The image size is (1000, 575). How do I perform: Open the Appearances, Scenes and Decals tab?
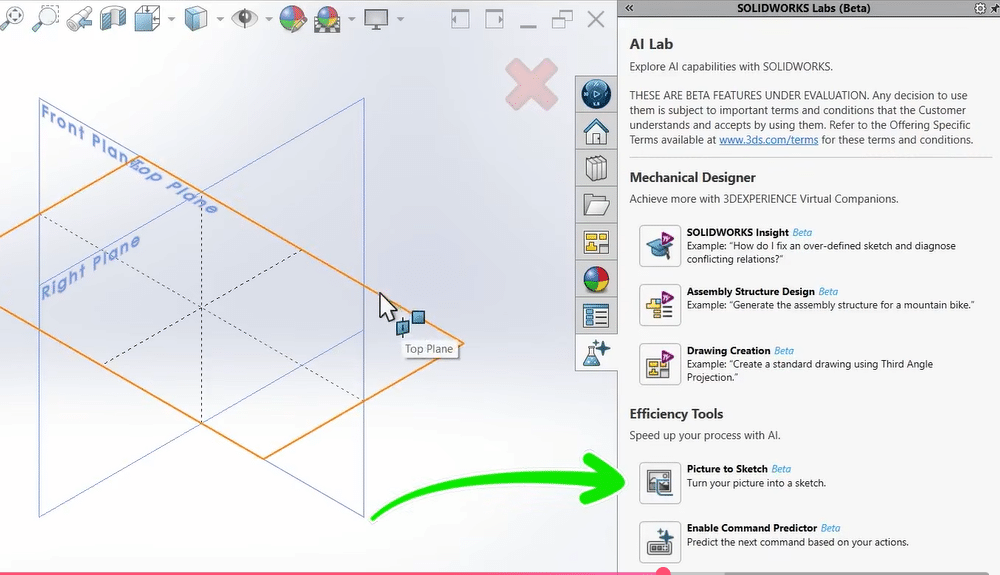(x=596, y=279)
